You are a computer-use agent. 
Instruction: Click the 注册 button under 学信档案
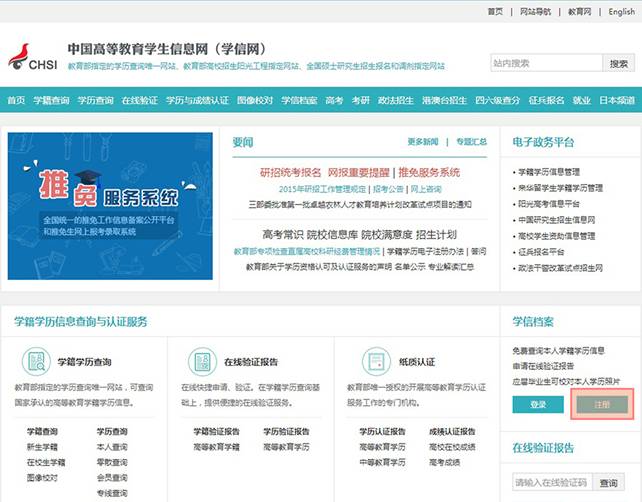602,405
